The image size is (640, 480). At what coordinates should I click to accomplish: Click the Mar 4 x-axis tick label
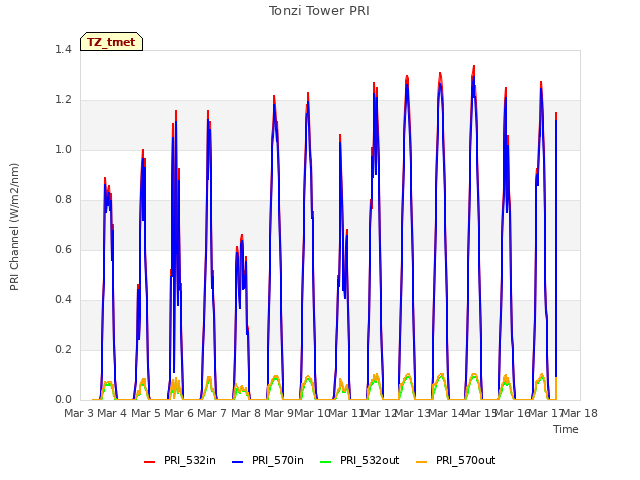point(112,413)
